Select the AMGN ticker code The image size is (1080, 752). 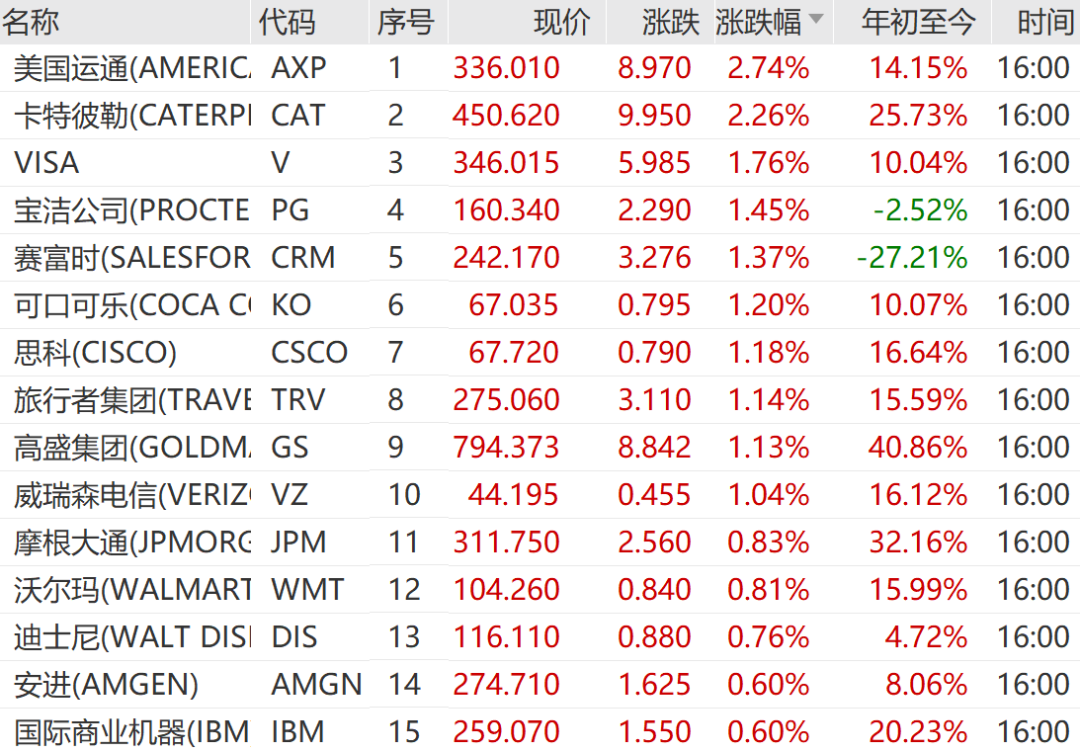pos(316,684)
